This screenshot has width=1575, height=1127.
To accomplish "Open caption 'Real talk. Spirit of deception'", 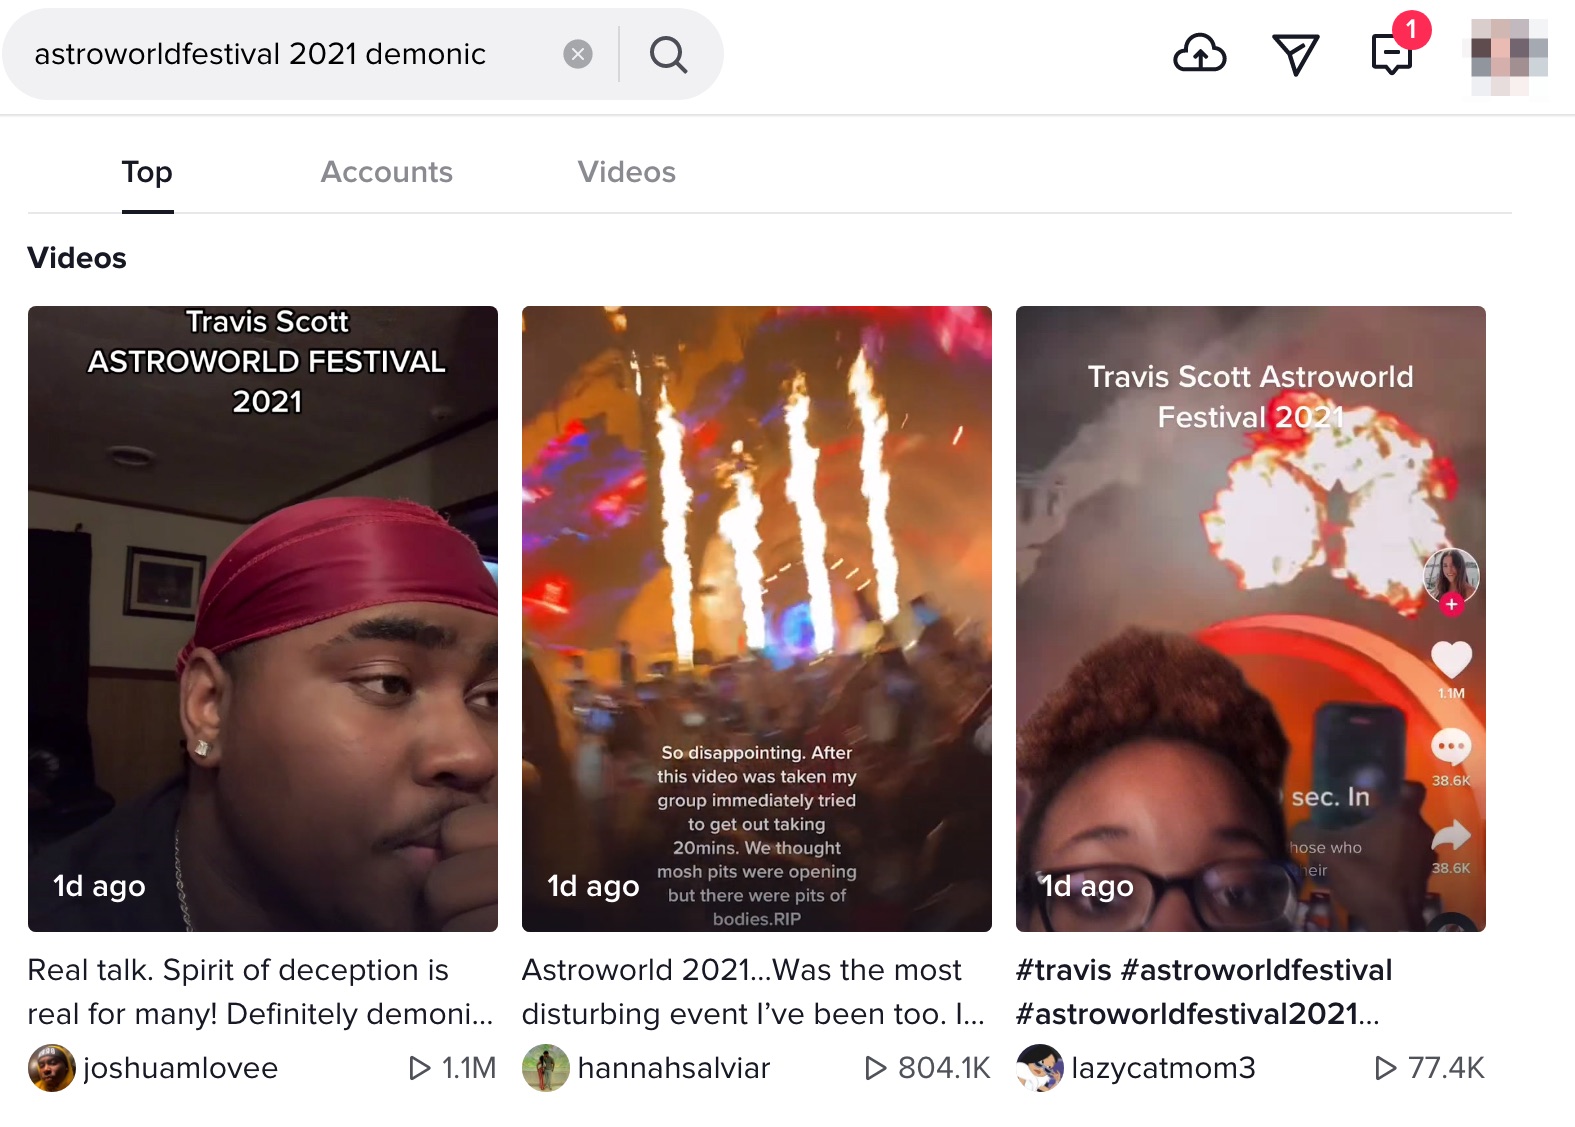I will click(x=260, y=992).
